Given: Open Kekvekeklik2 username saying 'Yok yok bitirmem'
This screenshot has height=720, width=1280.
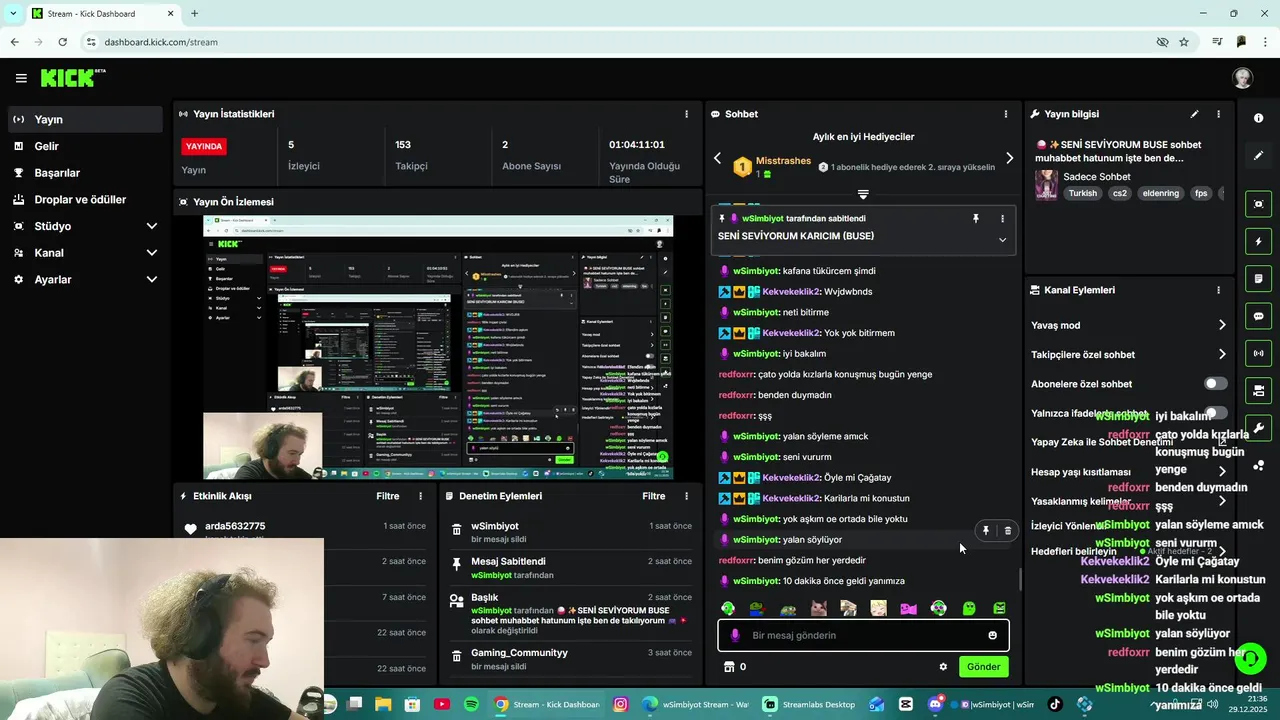Looking at the screenshot, I should [791, 333].
